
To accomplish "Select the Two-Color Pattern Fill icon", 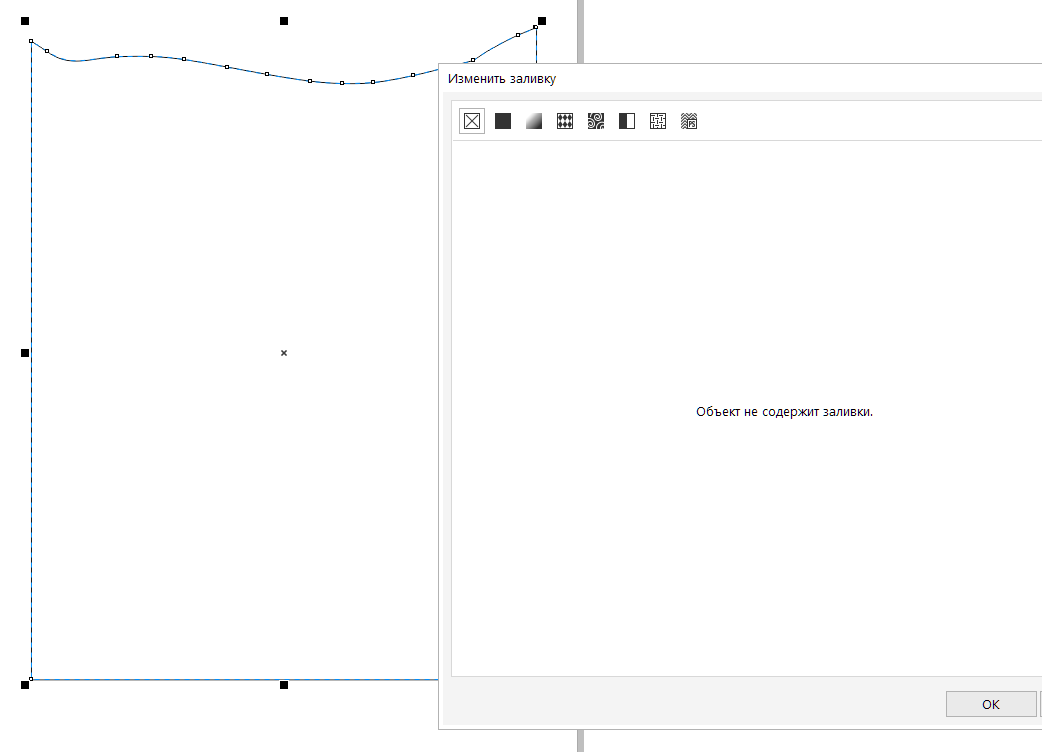I will click(627, 121).
